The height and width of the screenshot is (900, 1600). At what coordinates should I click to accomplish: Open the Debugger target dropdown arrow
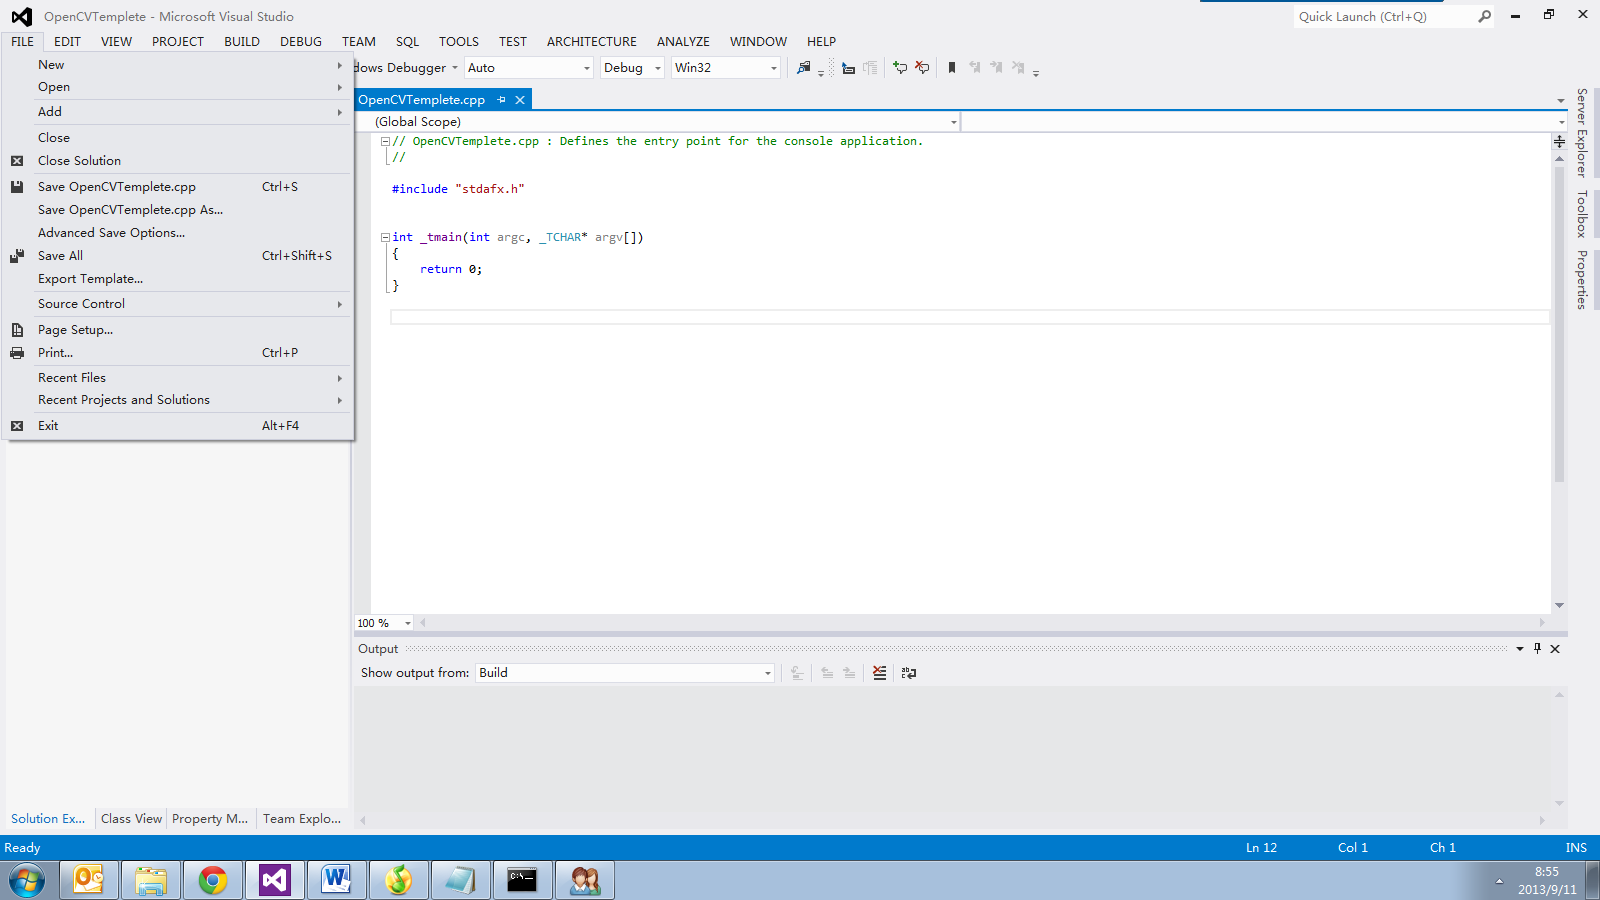455,68
